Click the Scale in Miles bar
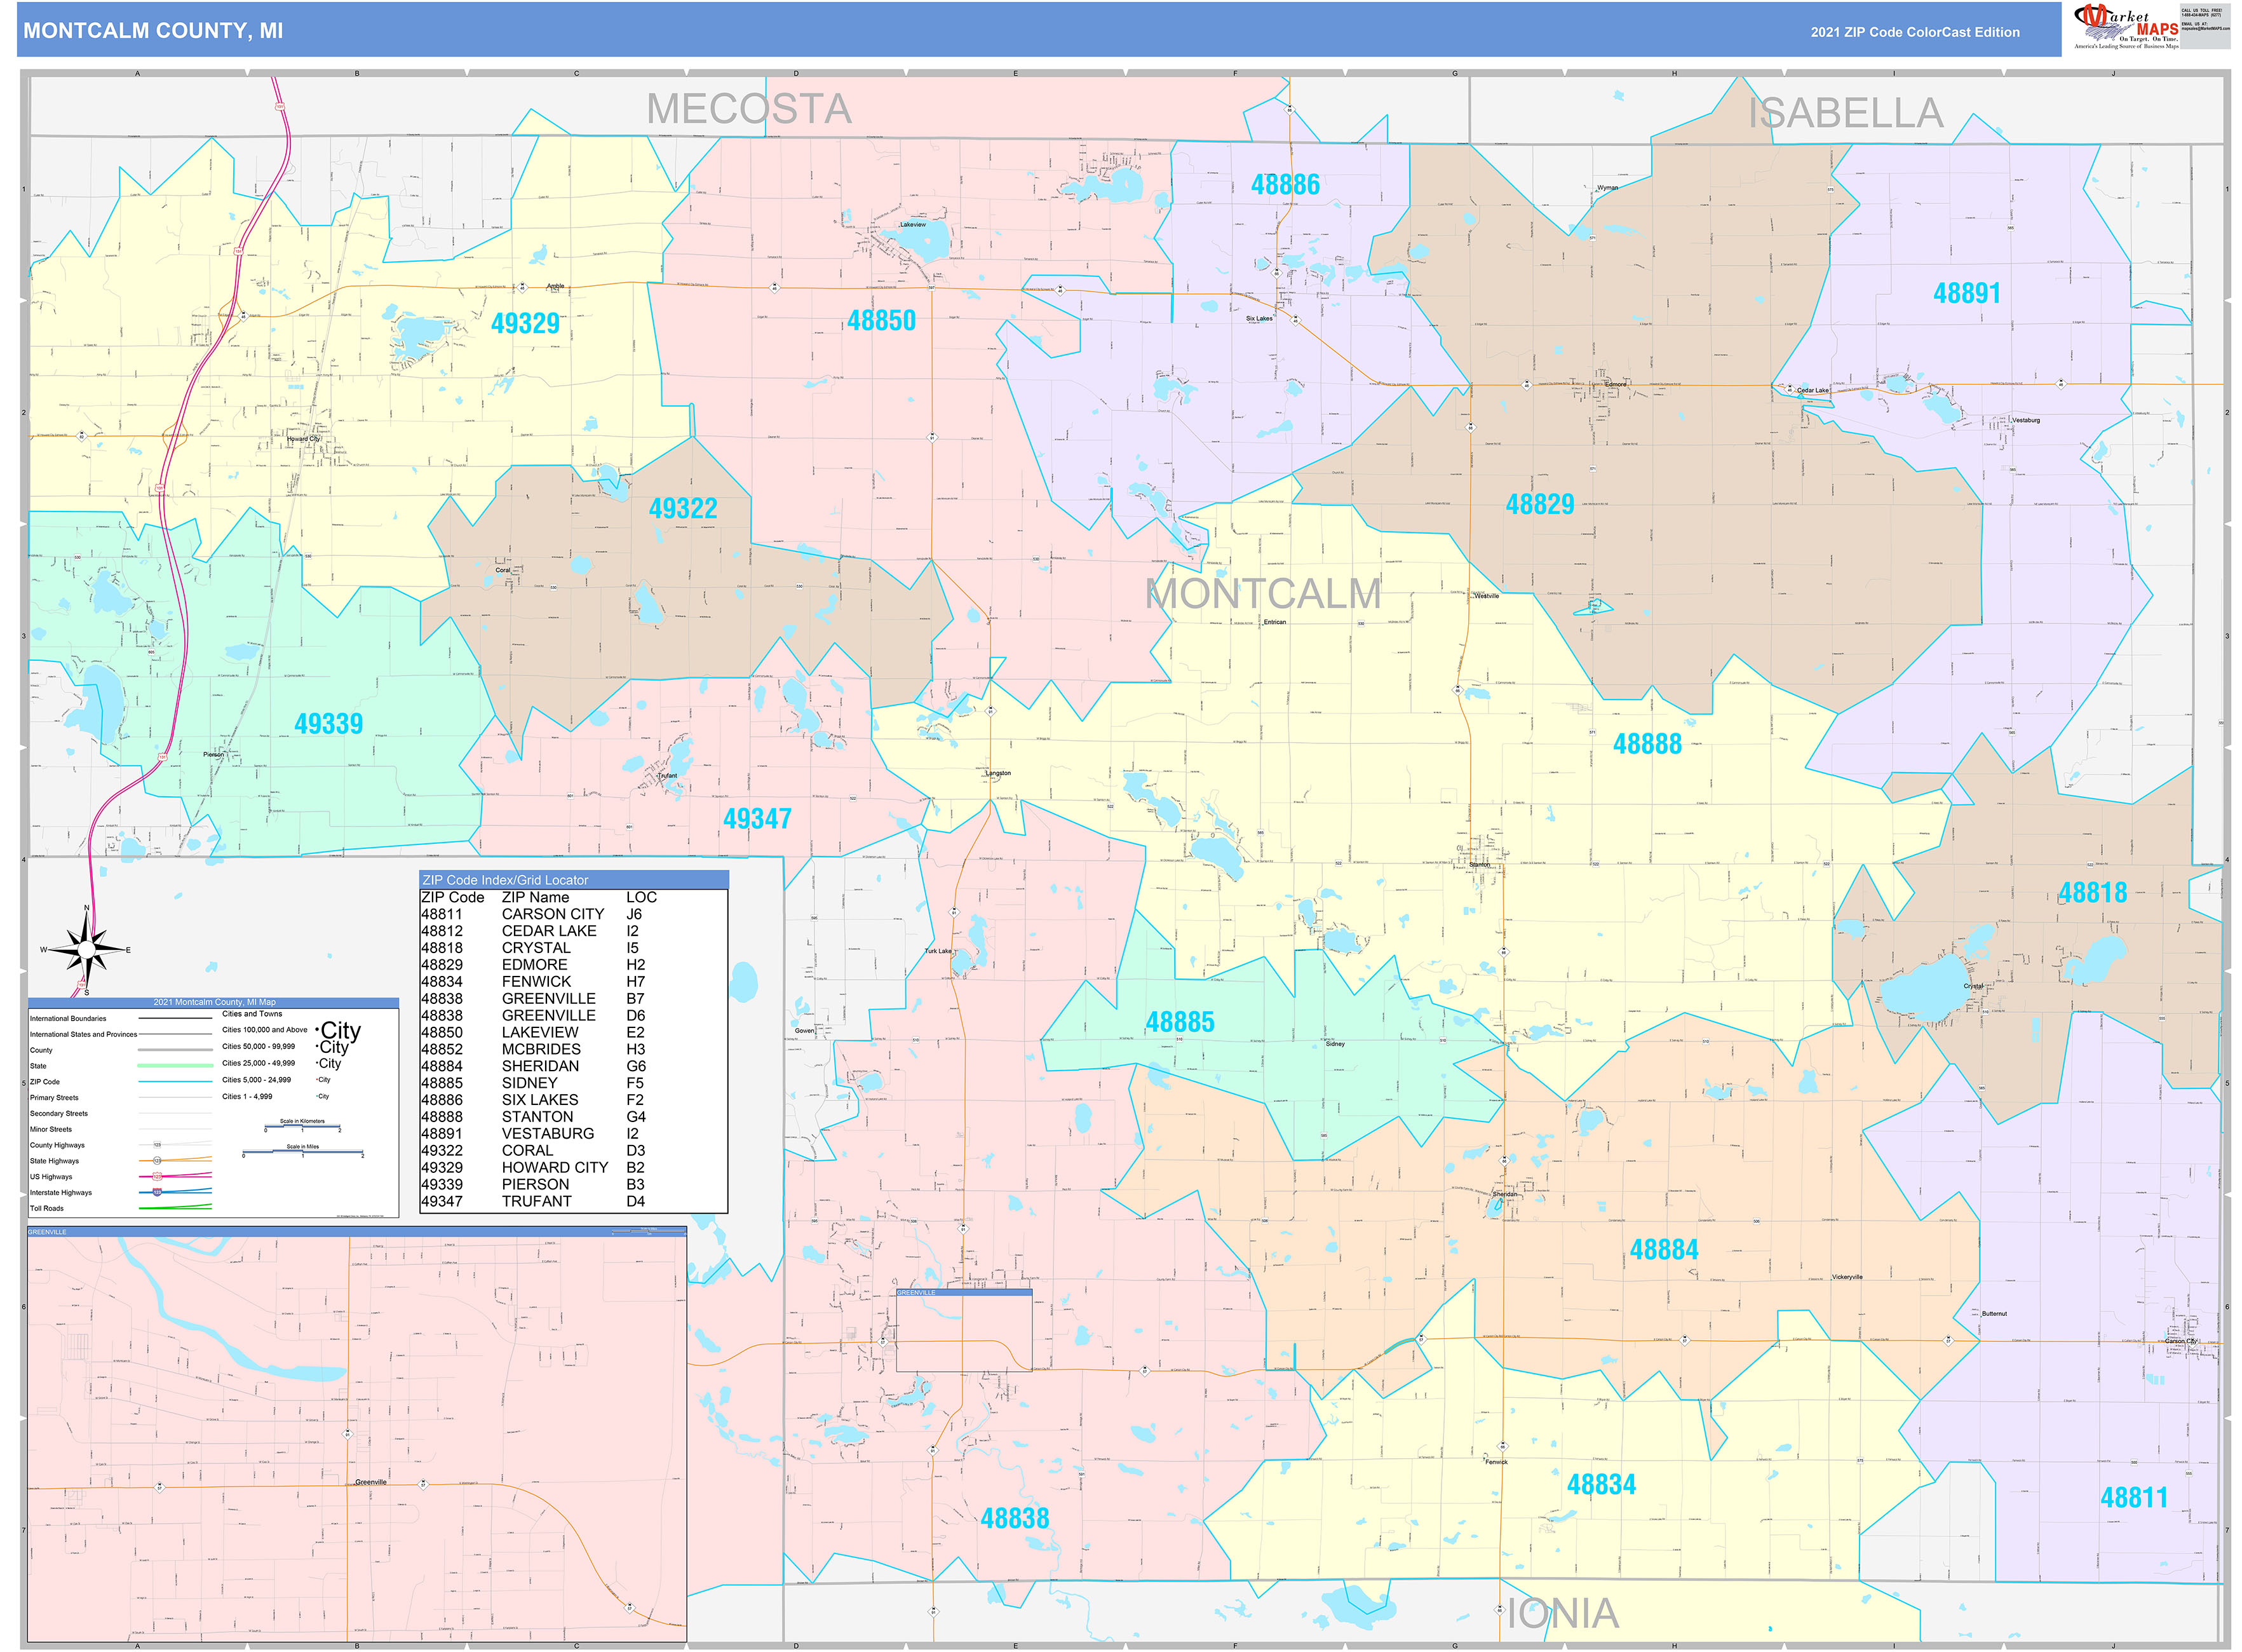The width and height of the screenshot is (2242, 1652). (304, 1152)
